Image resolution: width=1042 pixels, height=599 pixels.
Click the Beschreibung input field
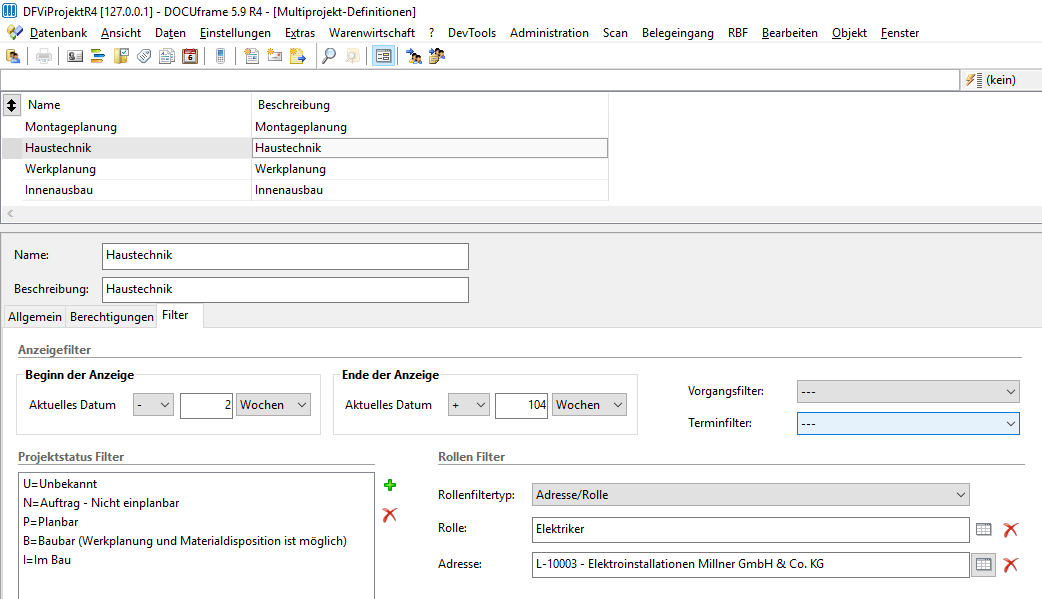tap(285, 290)
